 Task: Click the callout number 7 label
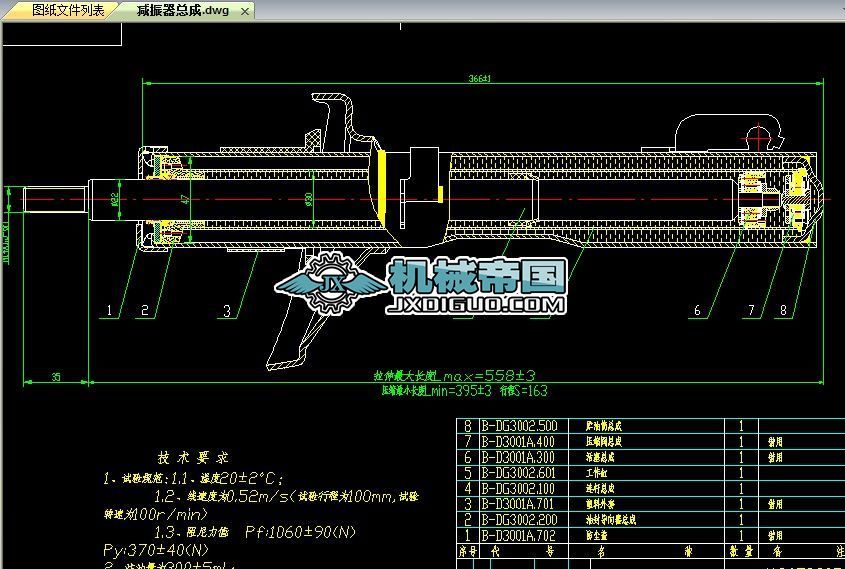point(751,310)
